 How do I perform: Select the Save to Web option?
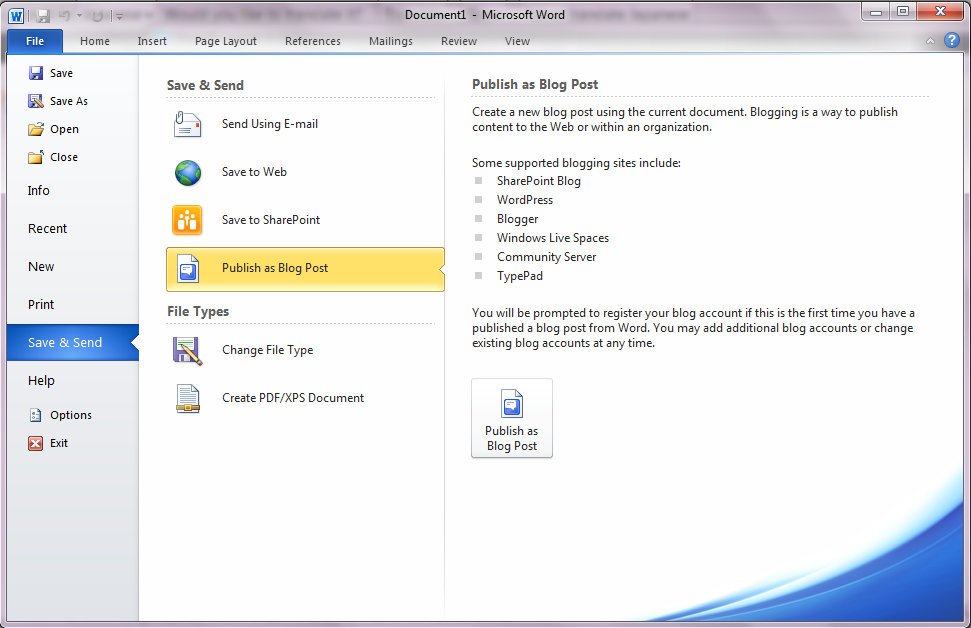click(x=254, y=172)
